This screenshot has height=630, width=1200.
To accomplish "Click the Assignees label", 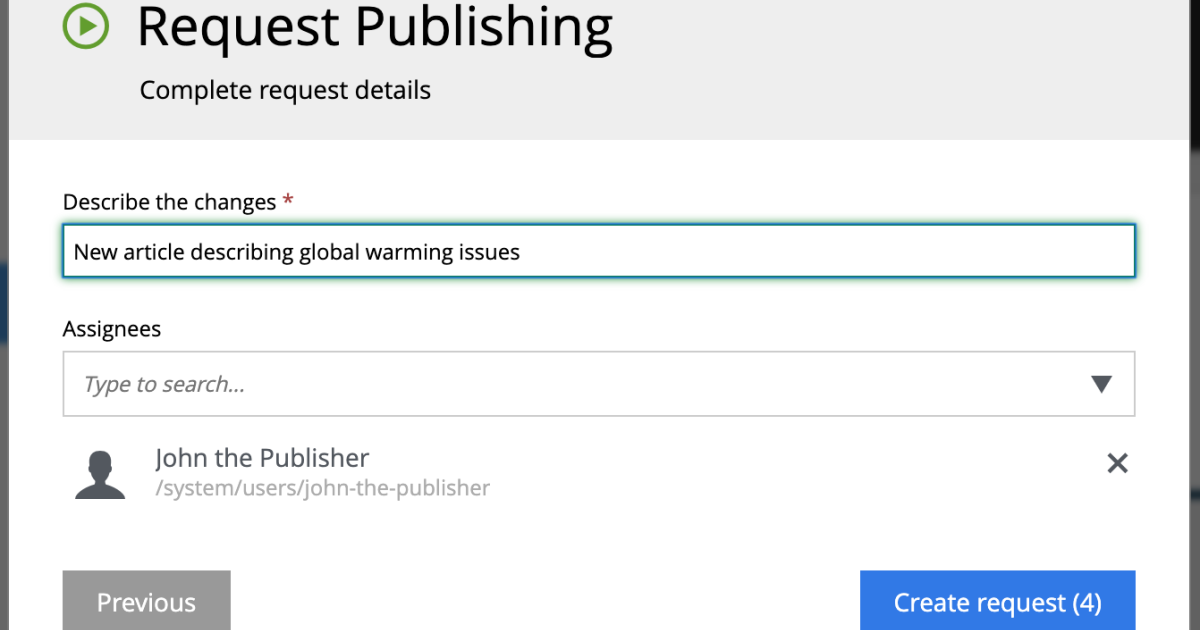I will [x=112, y=329].
